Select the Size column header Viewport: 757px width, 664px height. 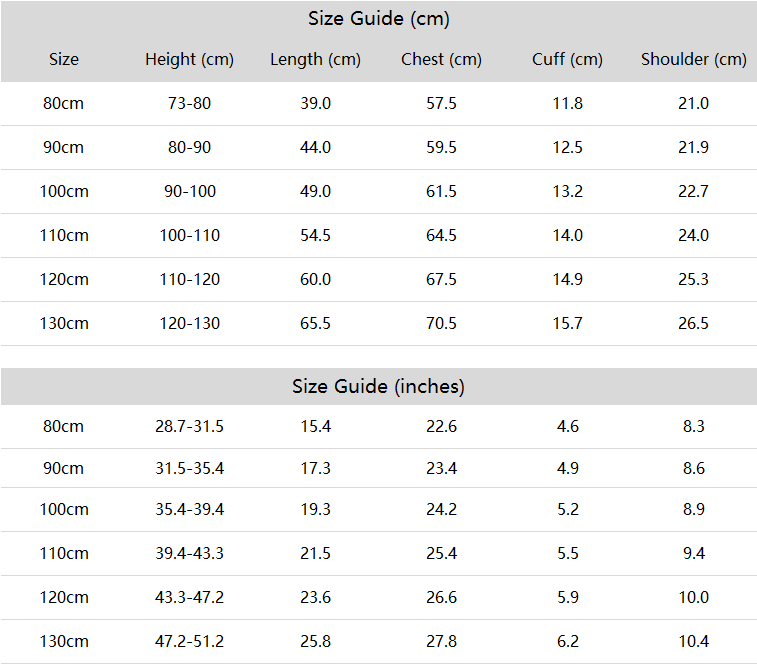(64, 59)
